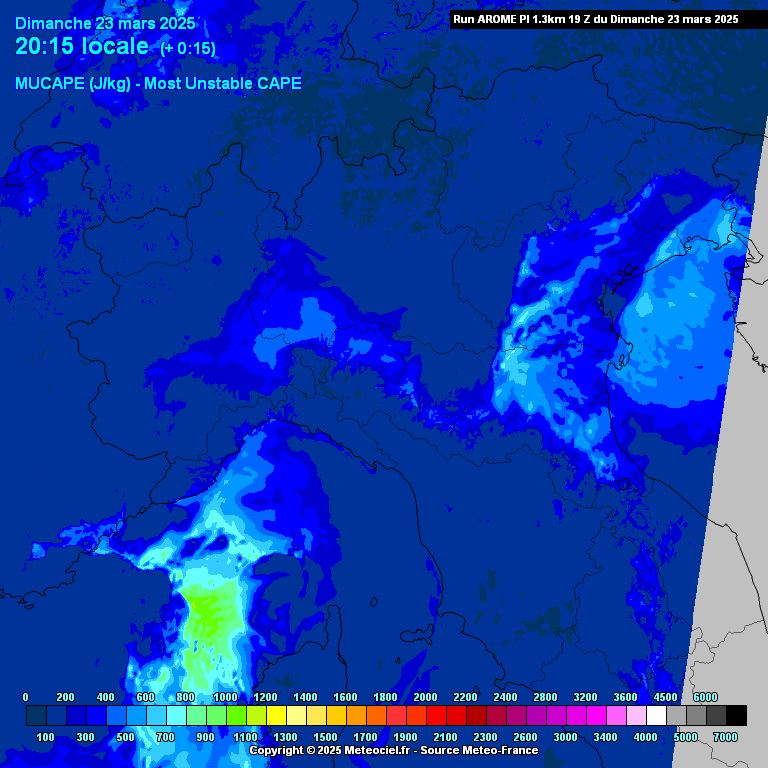Click the medium grey 5000–6000 legend swatch
This screenshot has height=768, width=768.
696,716
